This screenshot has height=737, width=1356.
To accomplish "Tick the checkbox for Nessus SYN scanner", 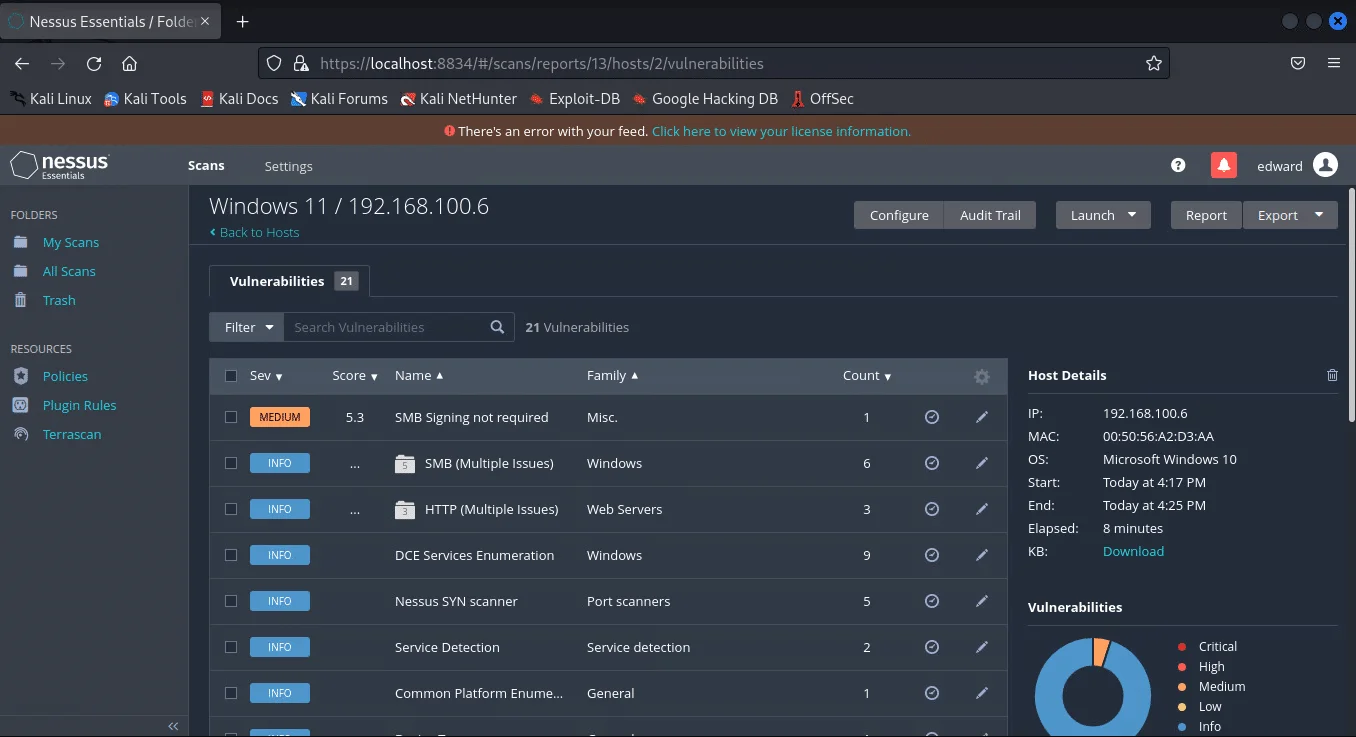I will click(x=231, y=601).
